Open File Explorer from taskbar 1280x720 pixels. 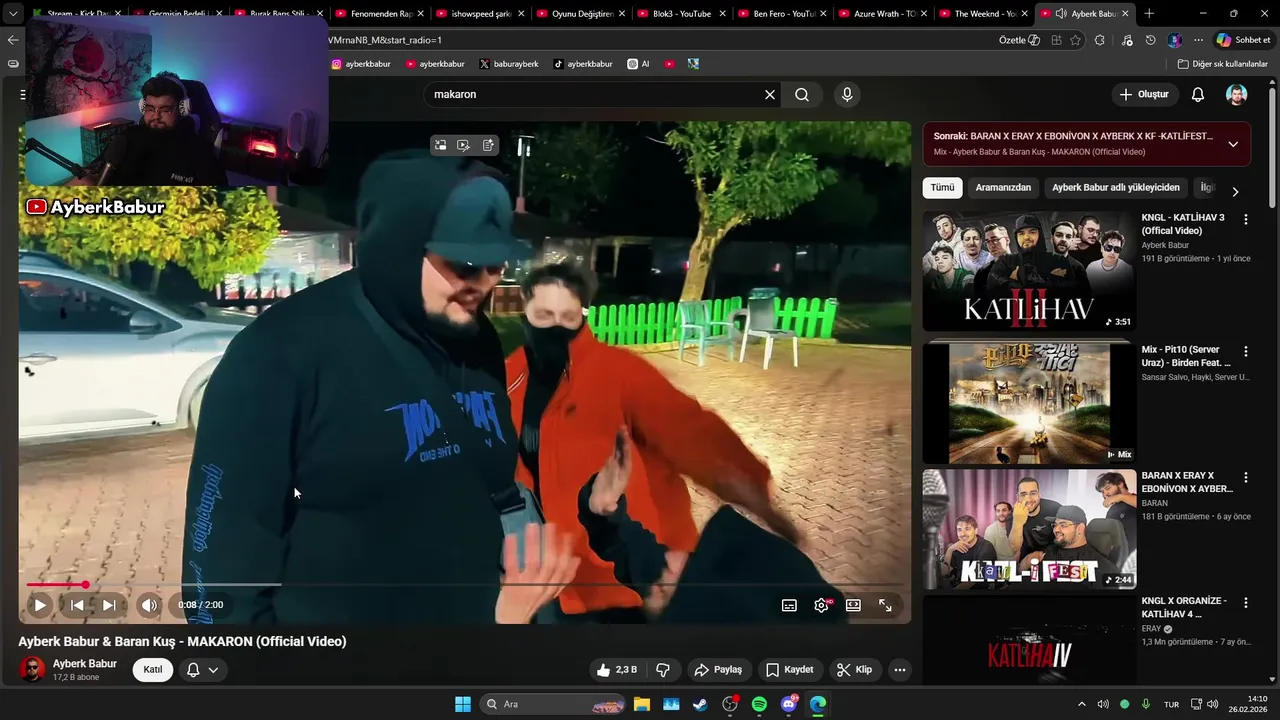point(641,704)
